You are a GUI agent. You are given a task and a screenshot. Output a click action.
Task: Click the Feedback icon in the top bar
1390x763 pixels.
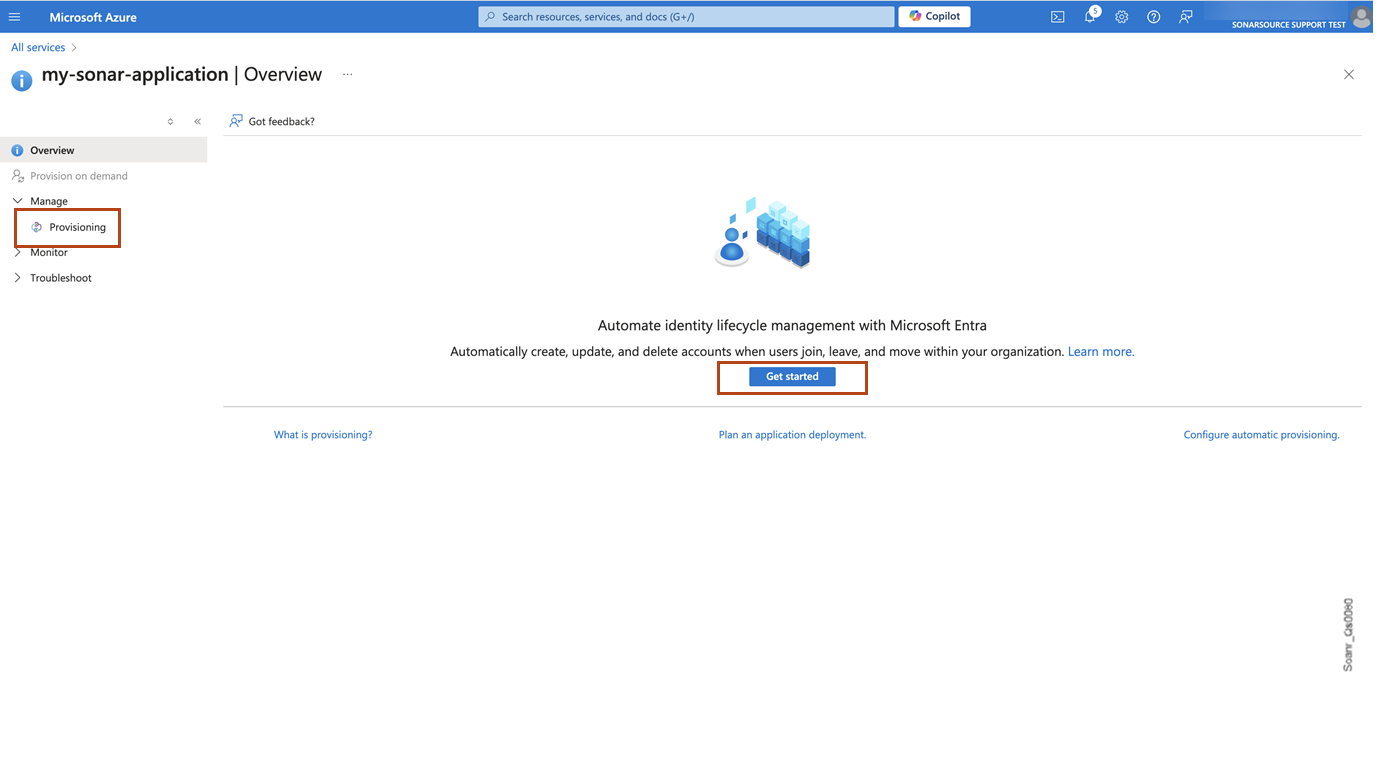pyautogui.click(x=1185, y=16)
